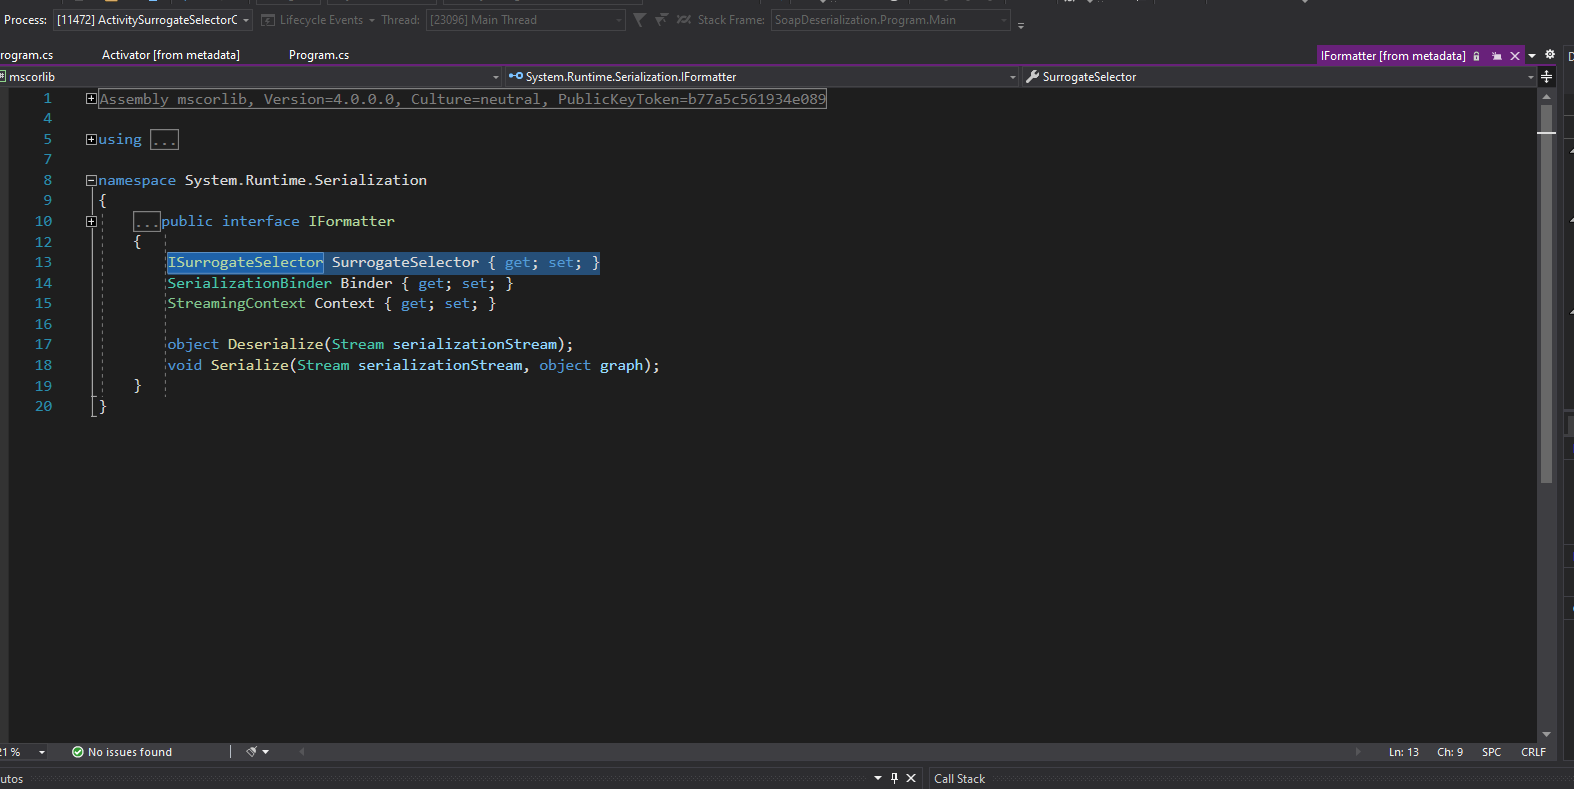
Task: Click line number 17 in the margin
Action: click(43, 345)
